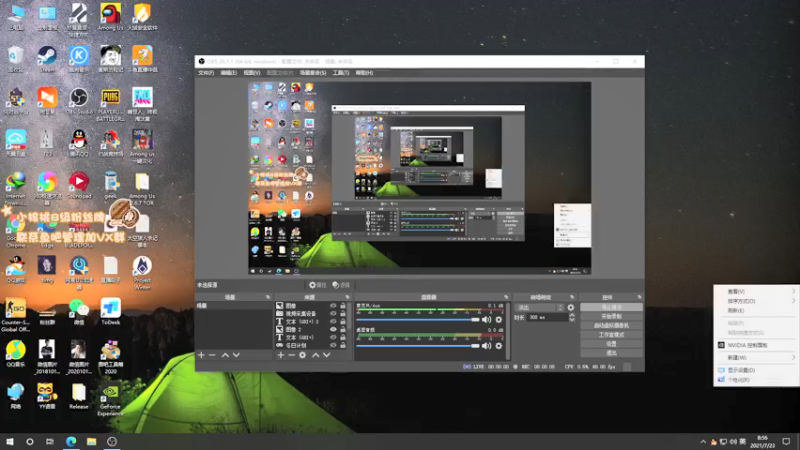Screen dimensions: 800x450
Task: Open transition properties gear icon
Action: 570,307
